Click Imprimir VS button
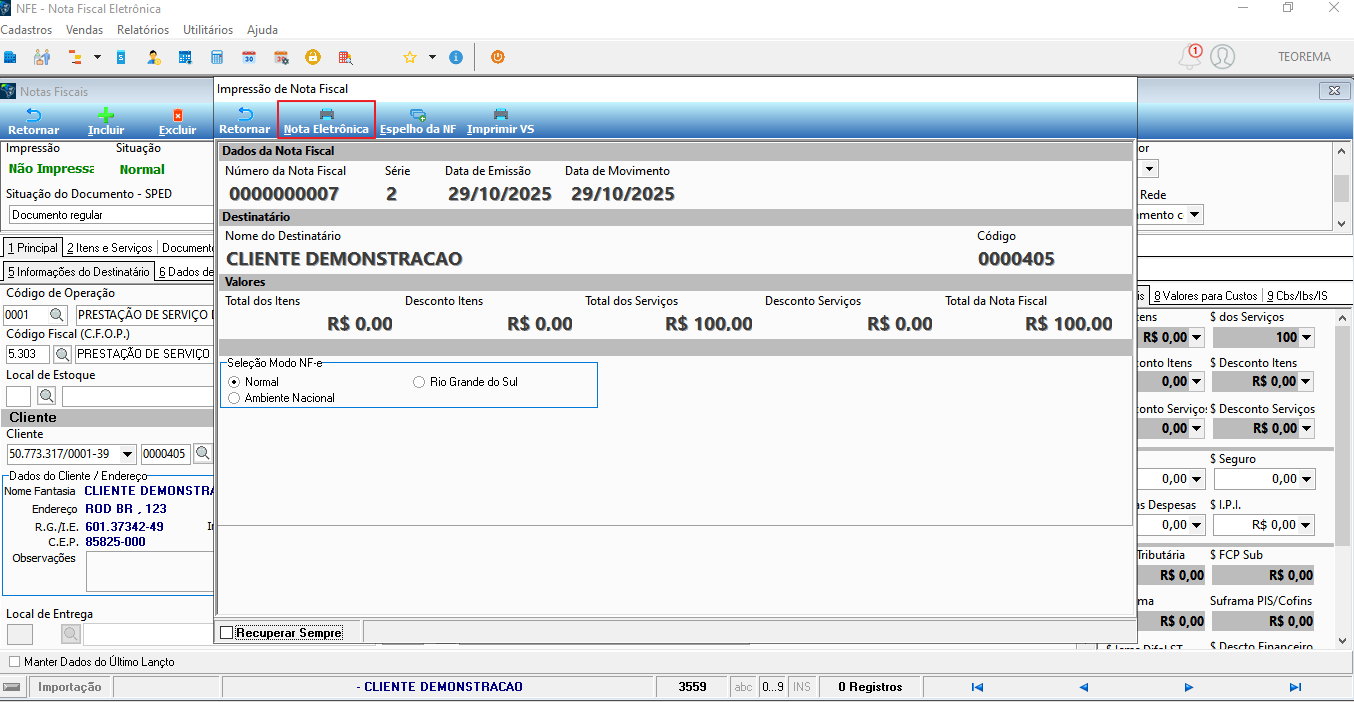The image size is (1354, 702). click(x=501, y=121)
